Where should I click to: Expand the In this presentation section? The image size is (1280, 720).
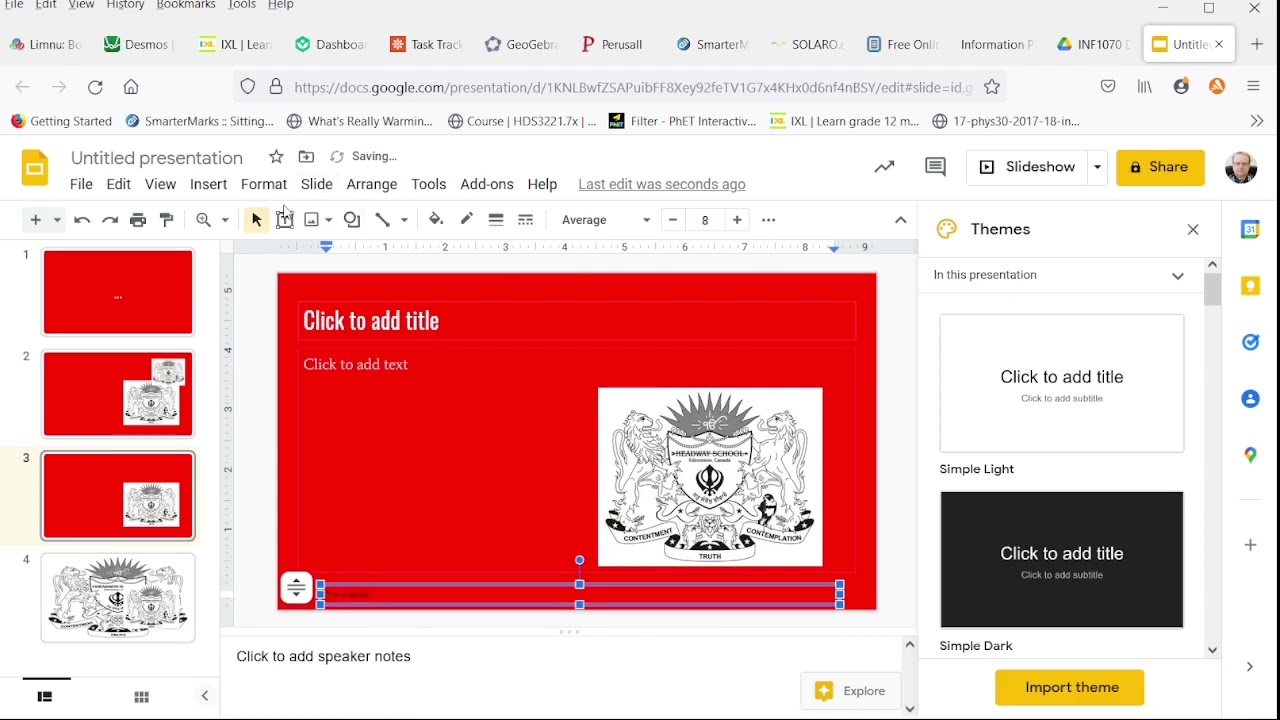point(1178,275)
